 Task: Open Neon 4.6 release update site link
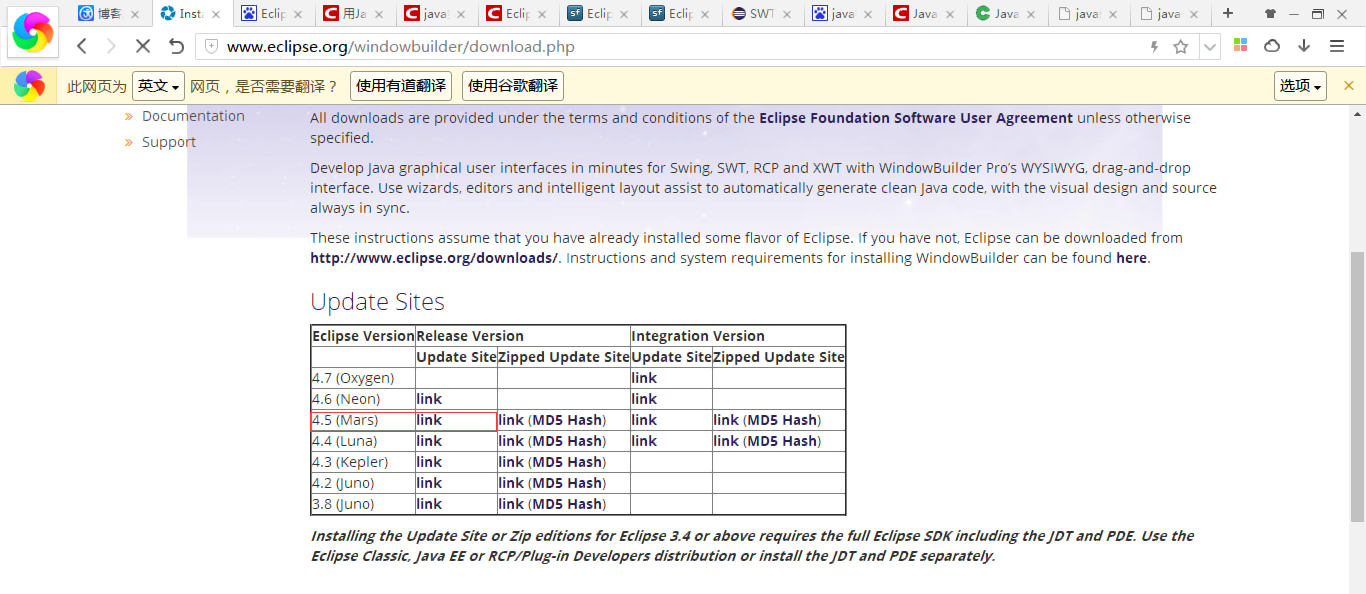[429, 399]
